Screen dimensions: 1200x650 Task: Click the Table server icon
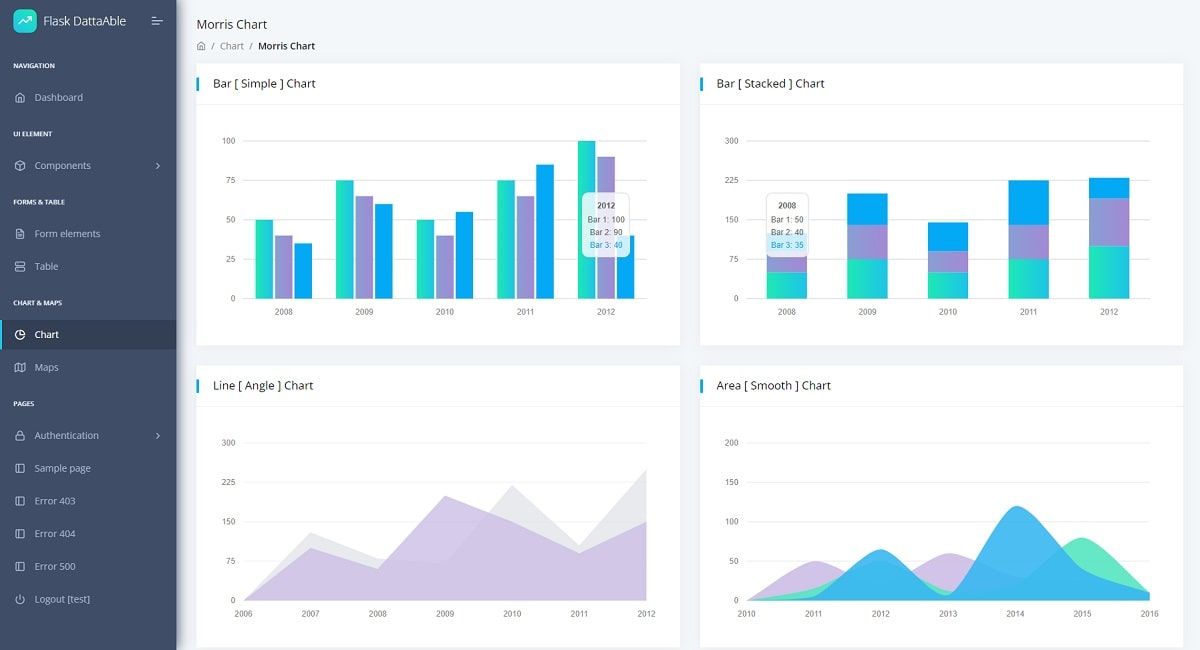point(20,267)
